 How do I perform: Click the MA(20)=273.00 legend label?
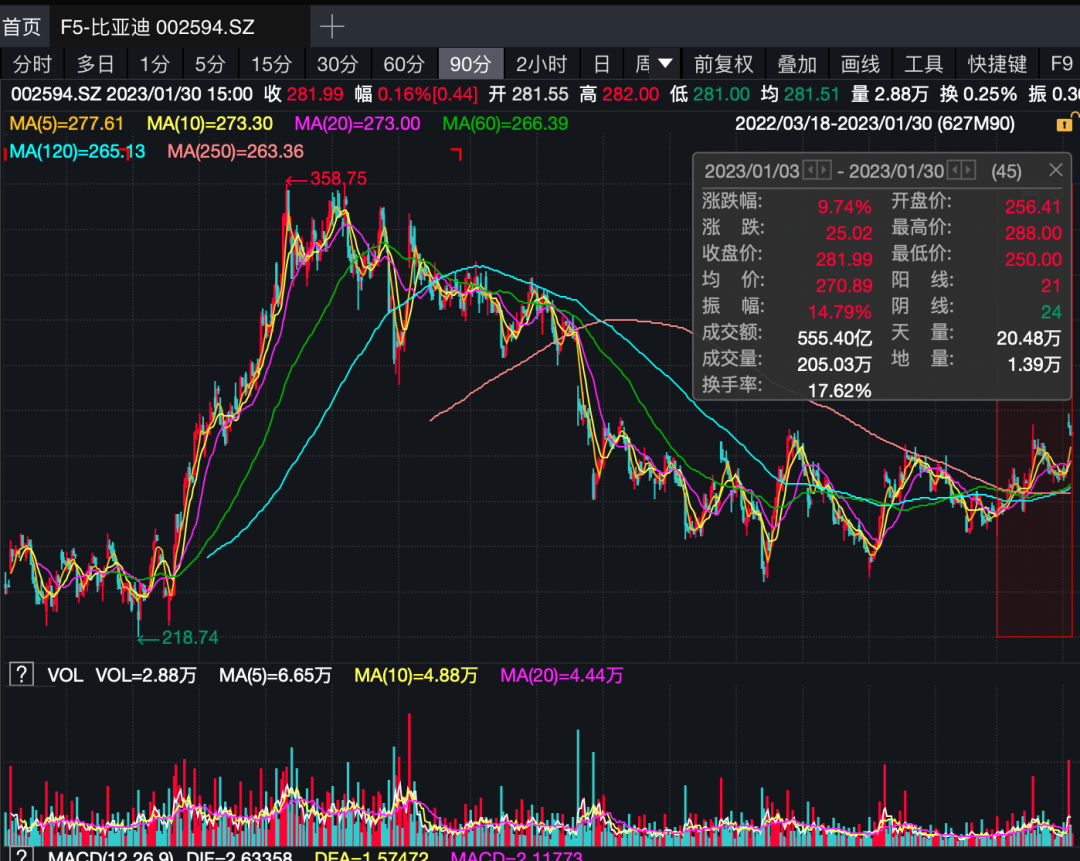[x=357, y=124]
